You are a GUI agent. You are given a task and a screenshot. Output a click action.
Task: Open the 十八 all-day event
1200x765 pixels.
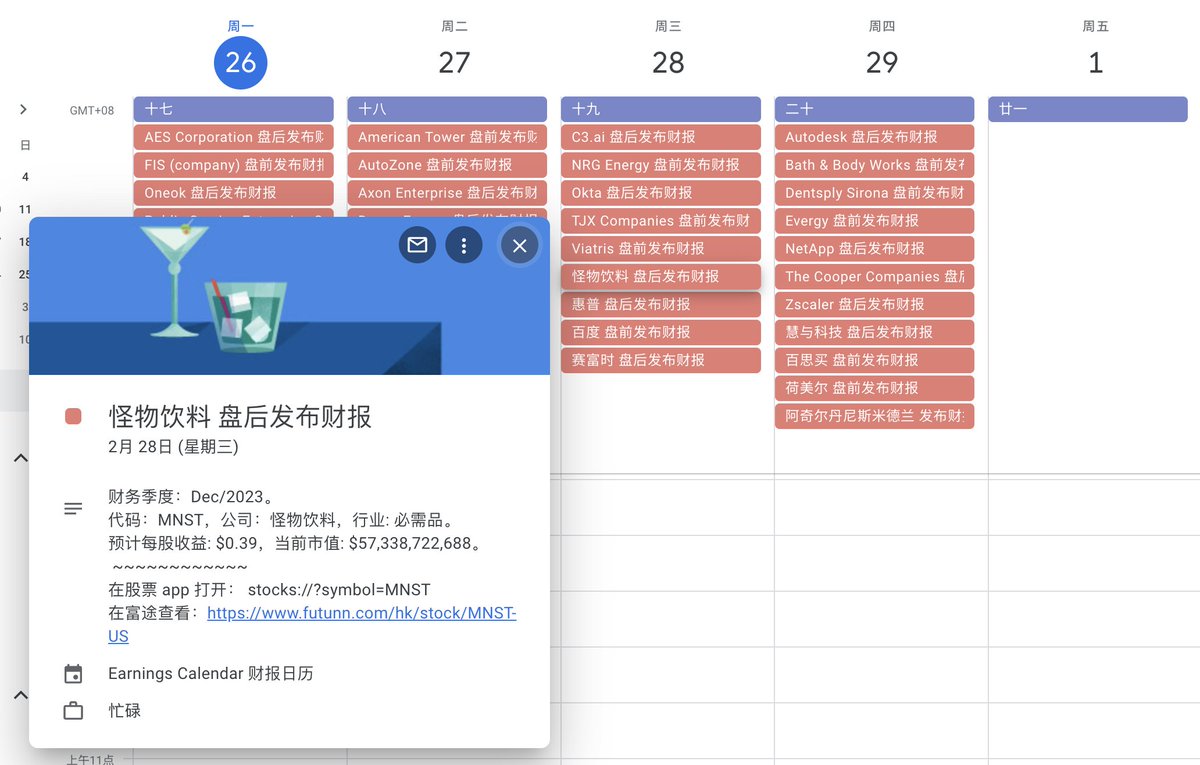447,109
